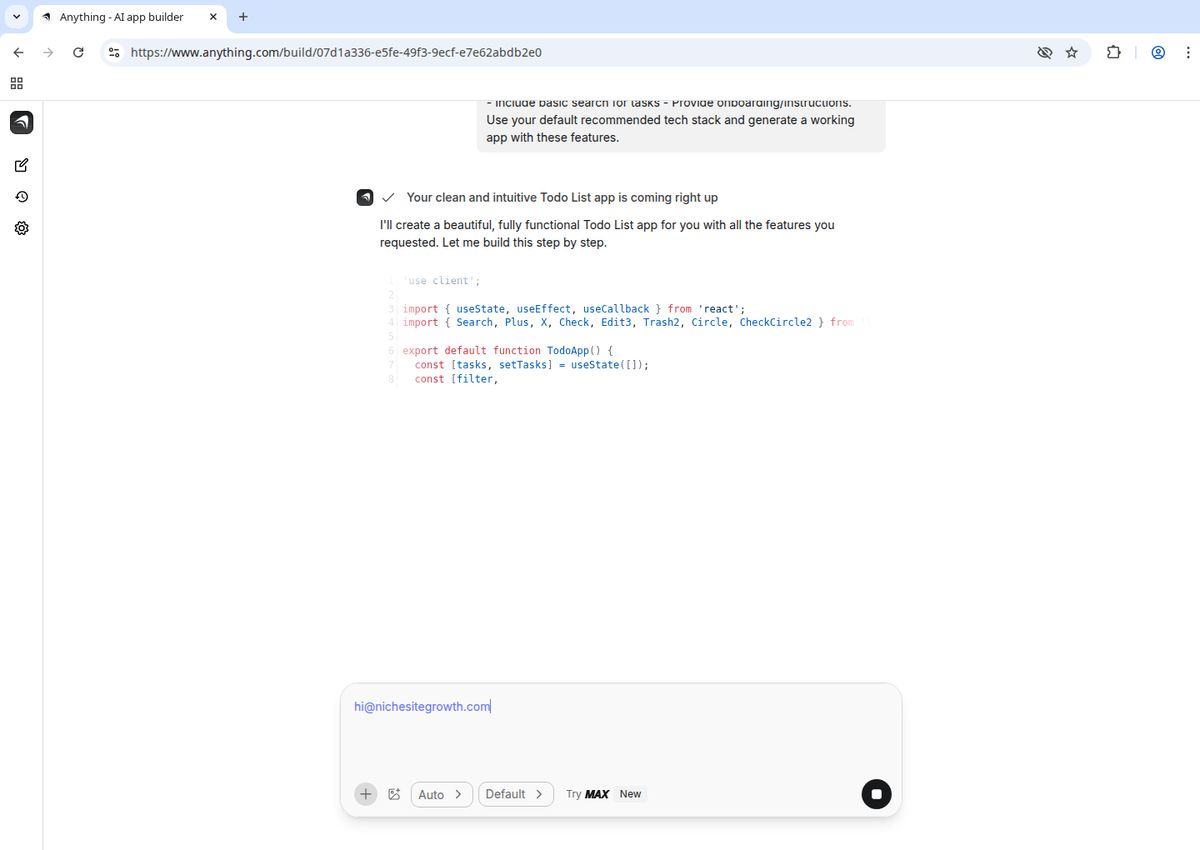View site information in the address bar
The image size is (1200, 850).
(x=113, y=52)
